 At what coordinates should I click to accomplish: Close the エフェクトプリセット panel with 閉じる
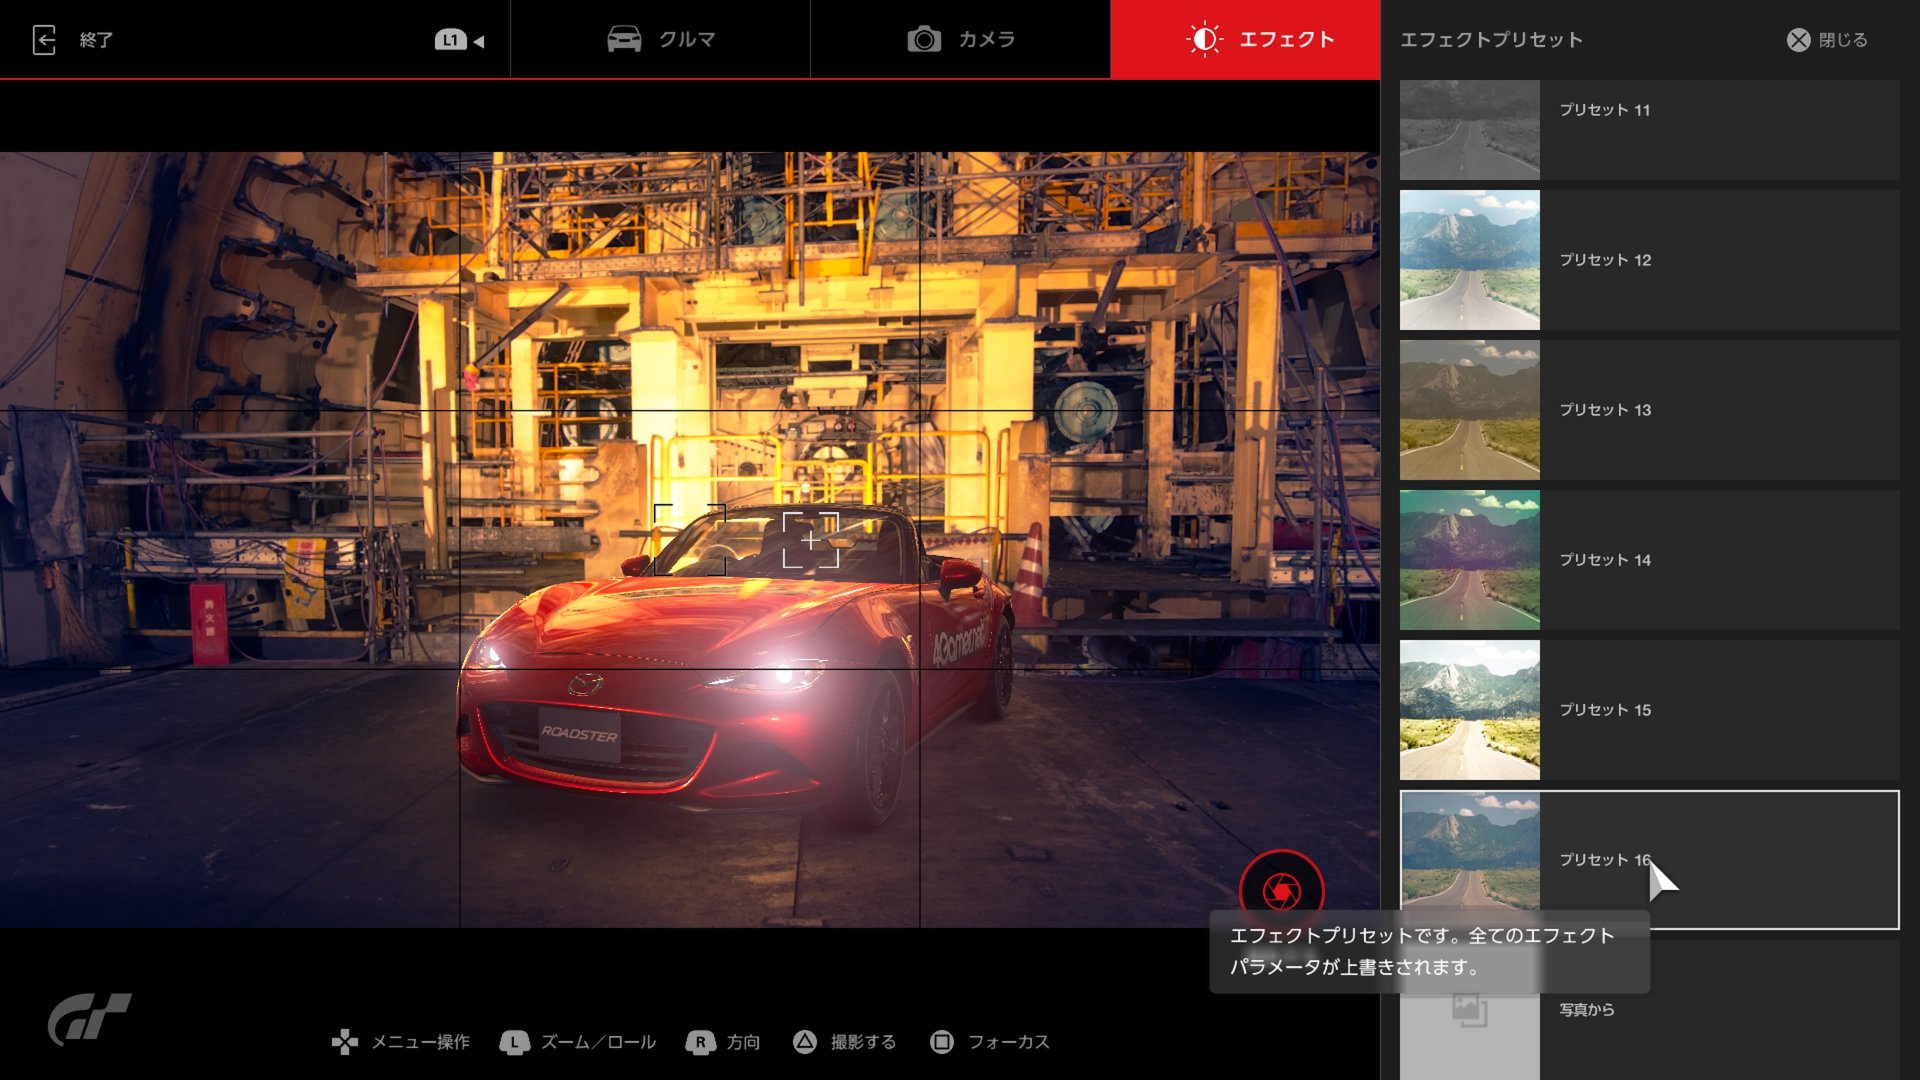pos(1827,40)
